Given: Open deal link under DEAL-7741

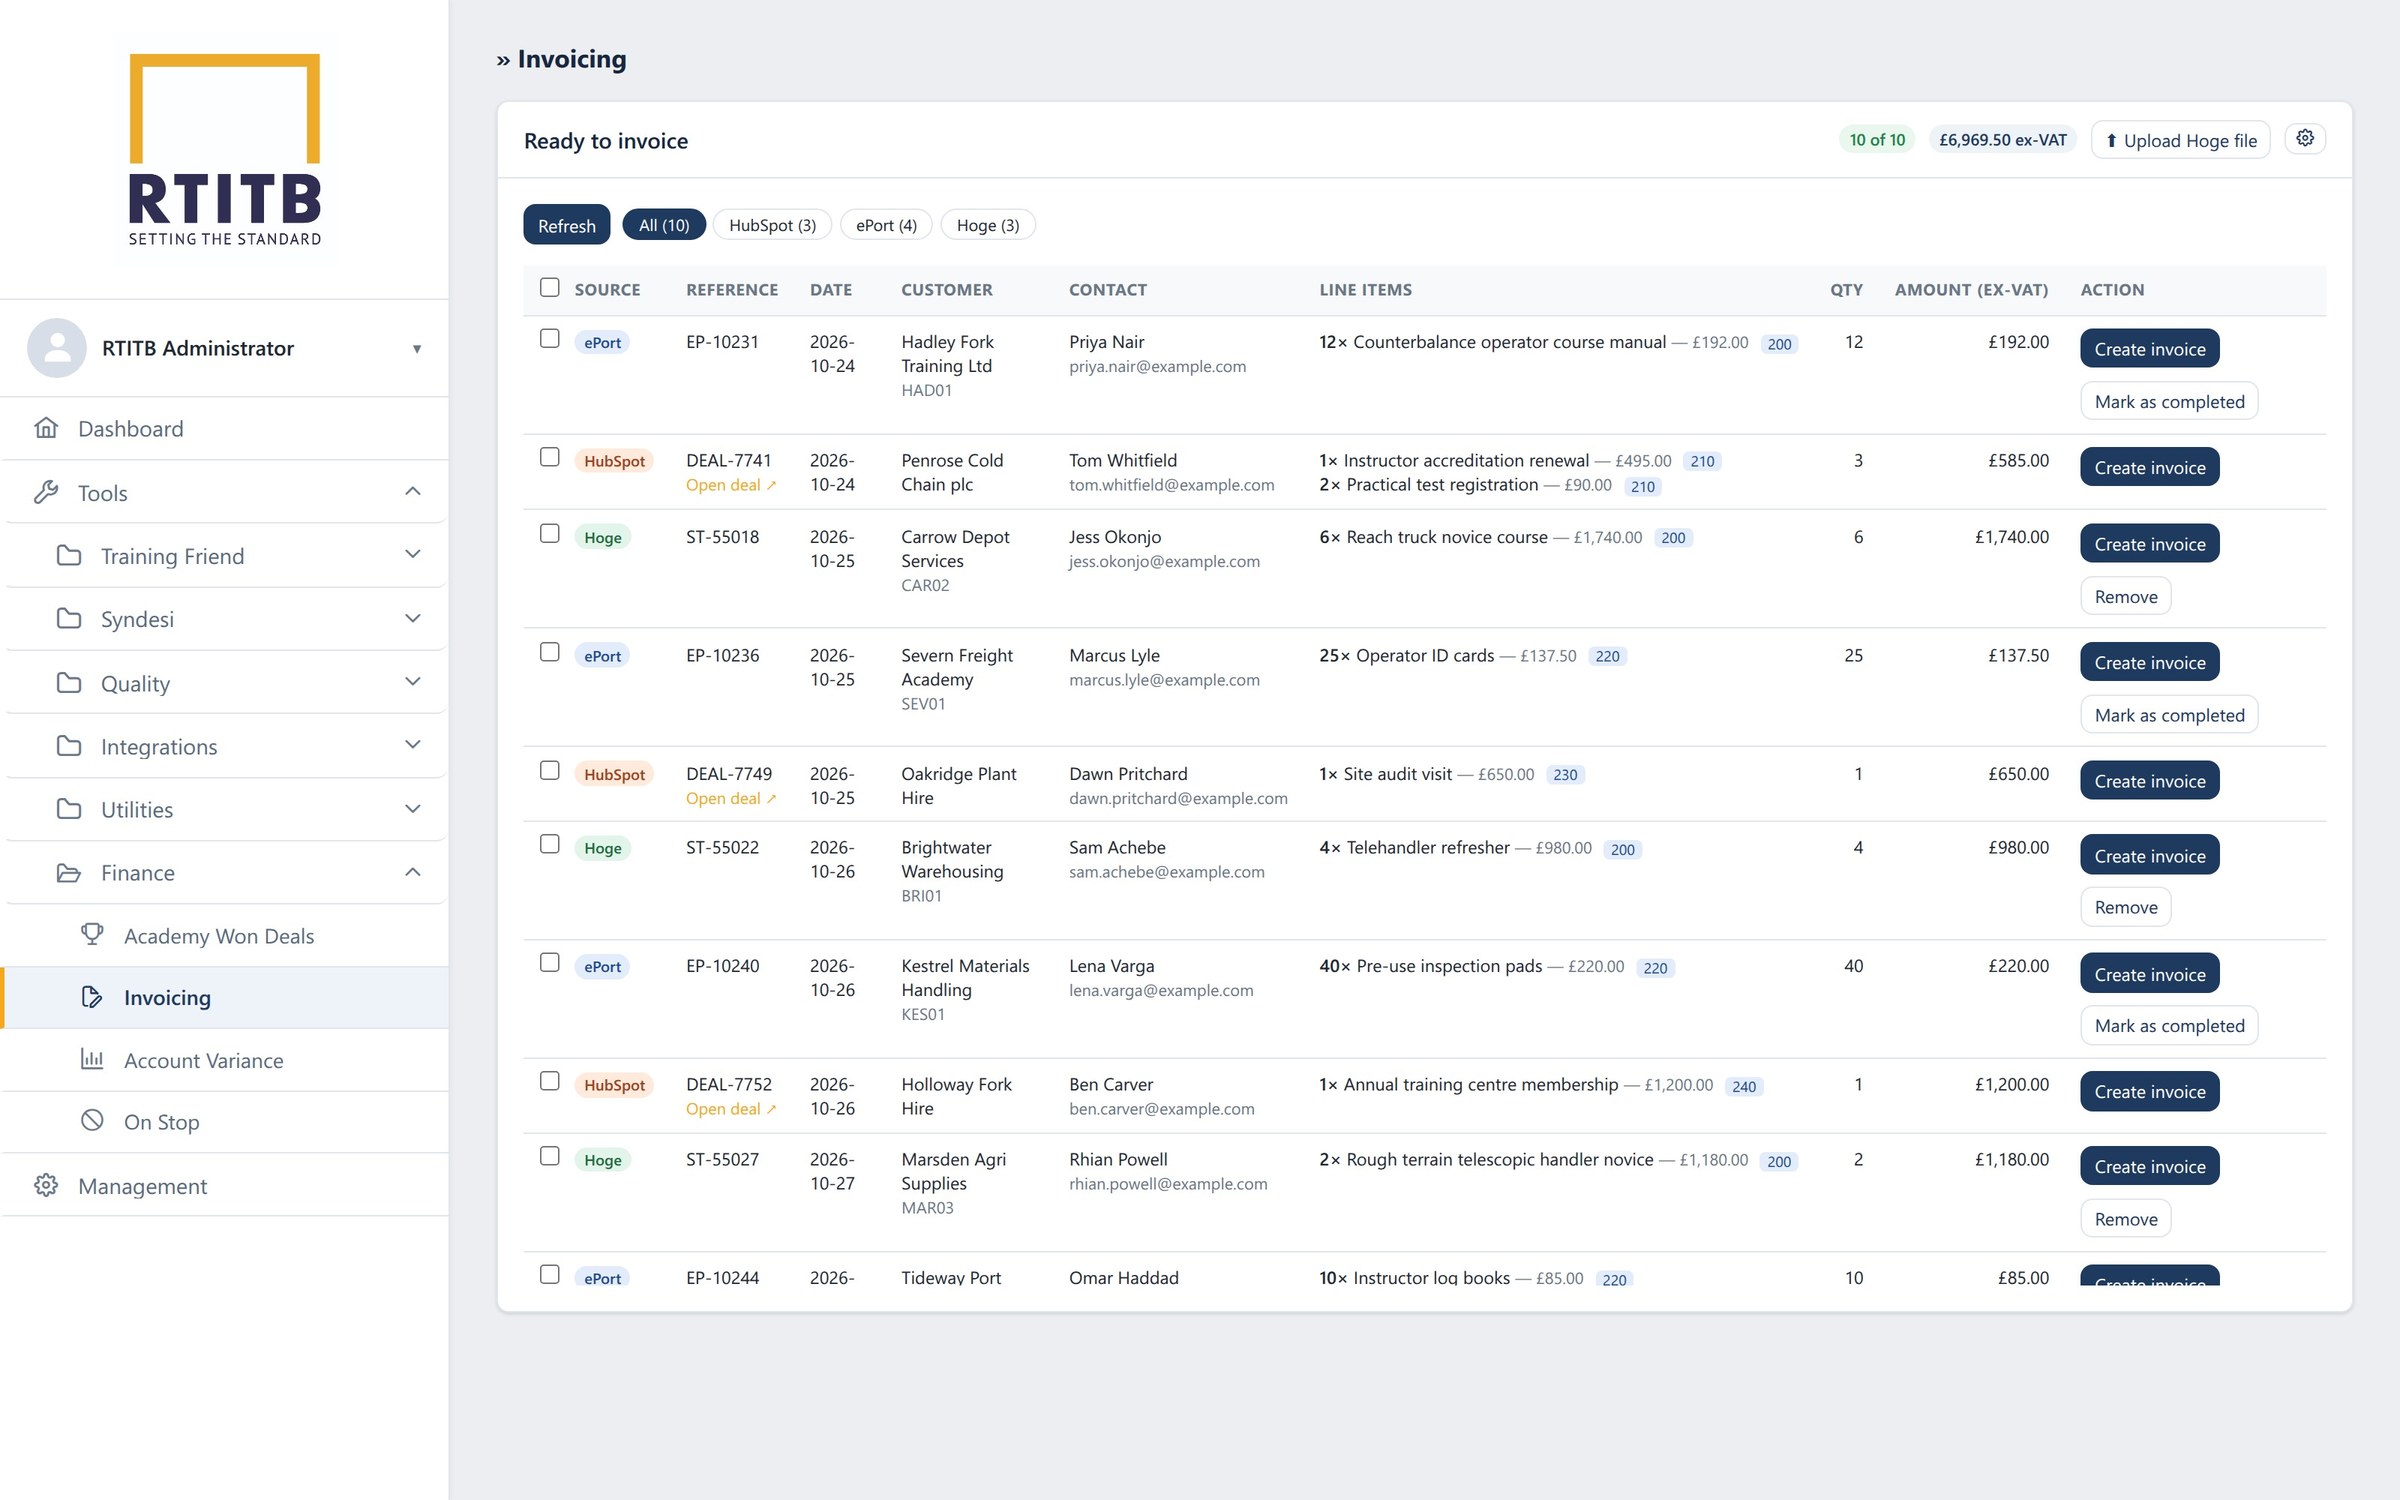Looking at the screenshot, I should point(731,485).
